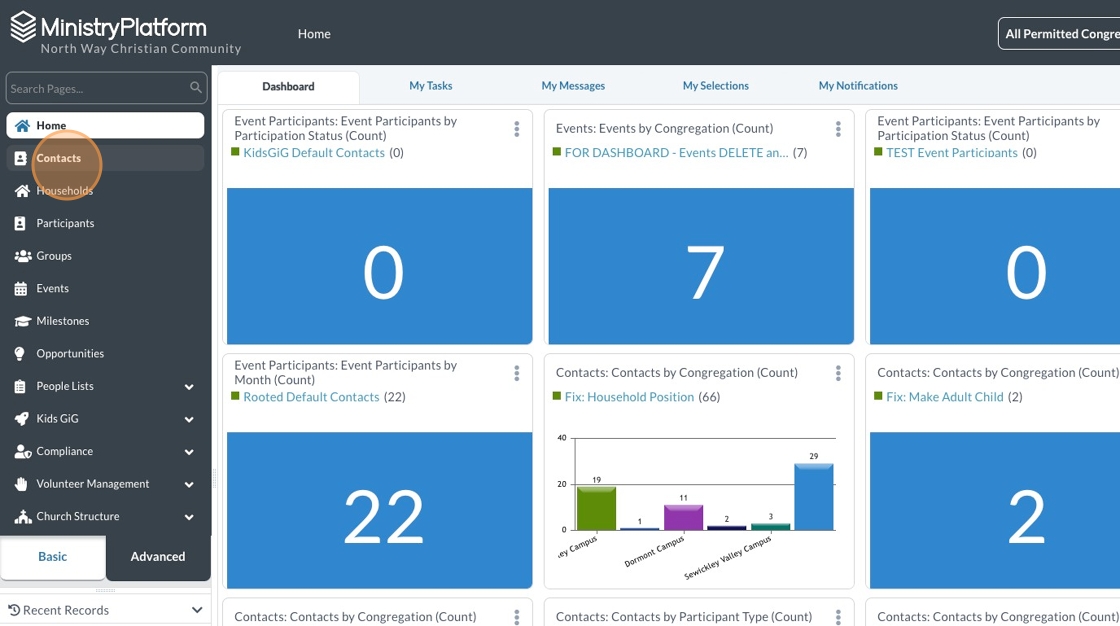Click the Kids GiG rocket icon
This screenshot has width=1120, height=626.
click(x=21, y=419)
